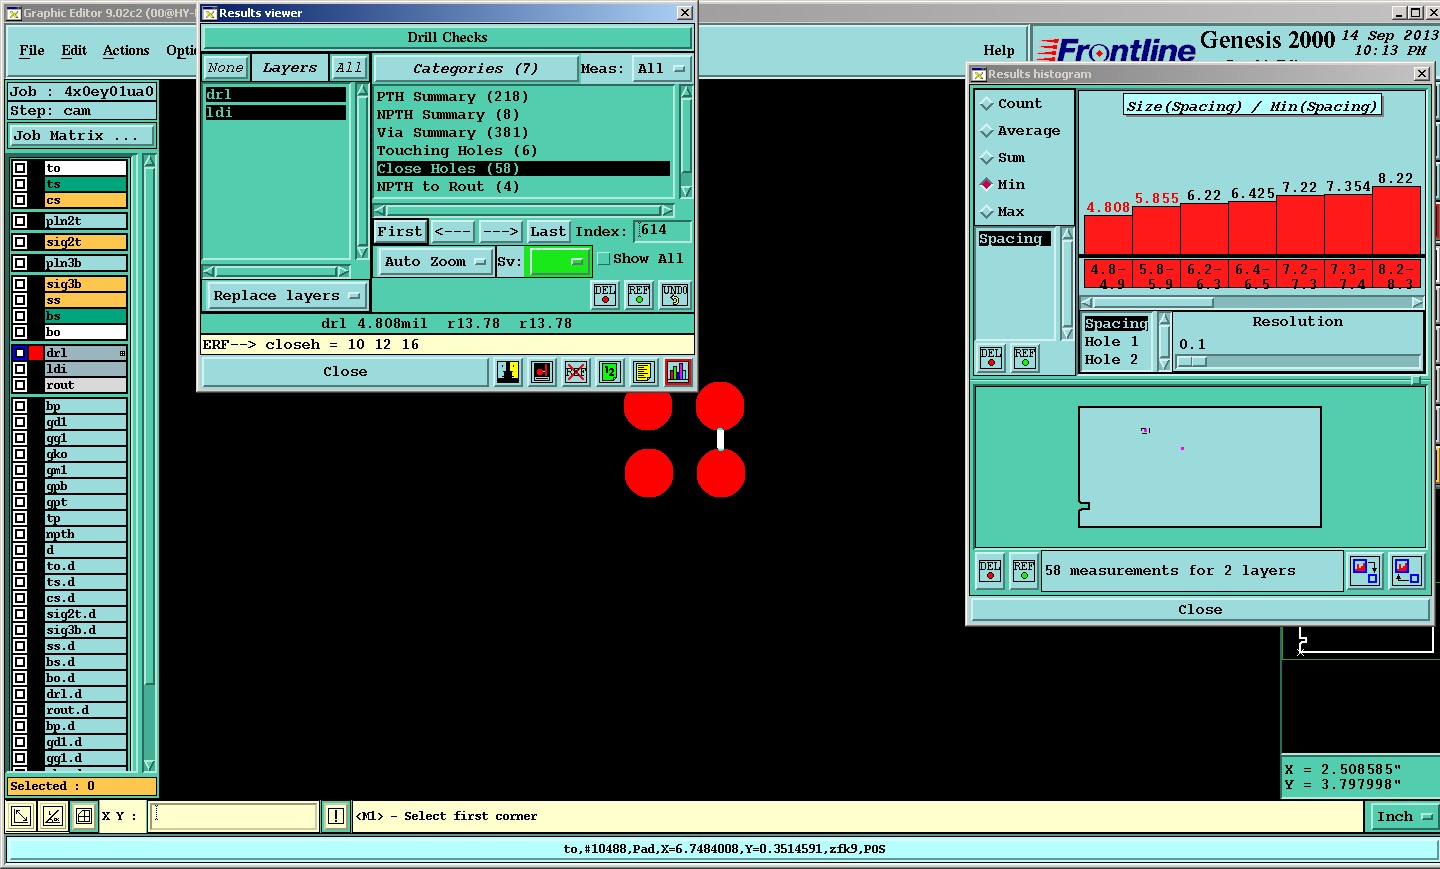
Task: Open the Actions menu
Action: (126, 50)
